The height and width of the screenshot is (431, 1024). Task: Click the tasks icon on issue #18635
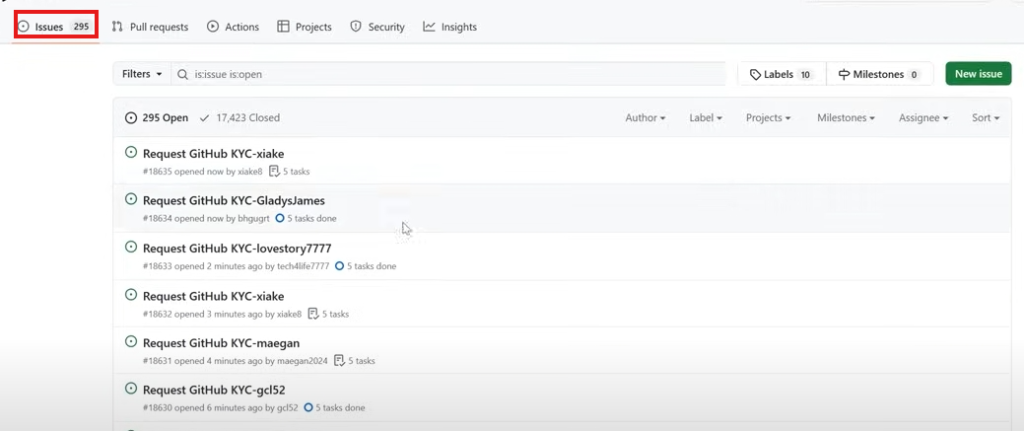(275, 172)
